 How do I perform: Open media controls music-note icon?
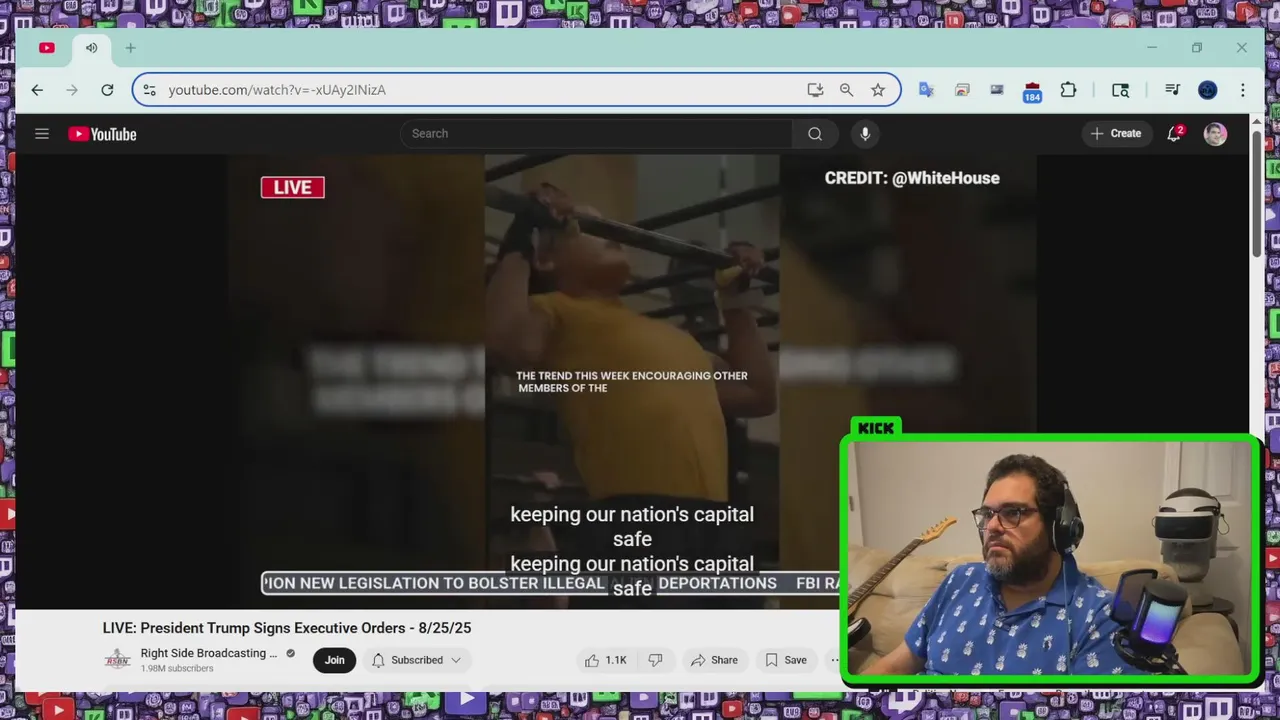tap(1172, 90)
